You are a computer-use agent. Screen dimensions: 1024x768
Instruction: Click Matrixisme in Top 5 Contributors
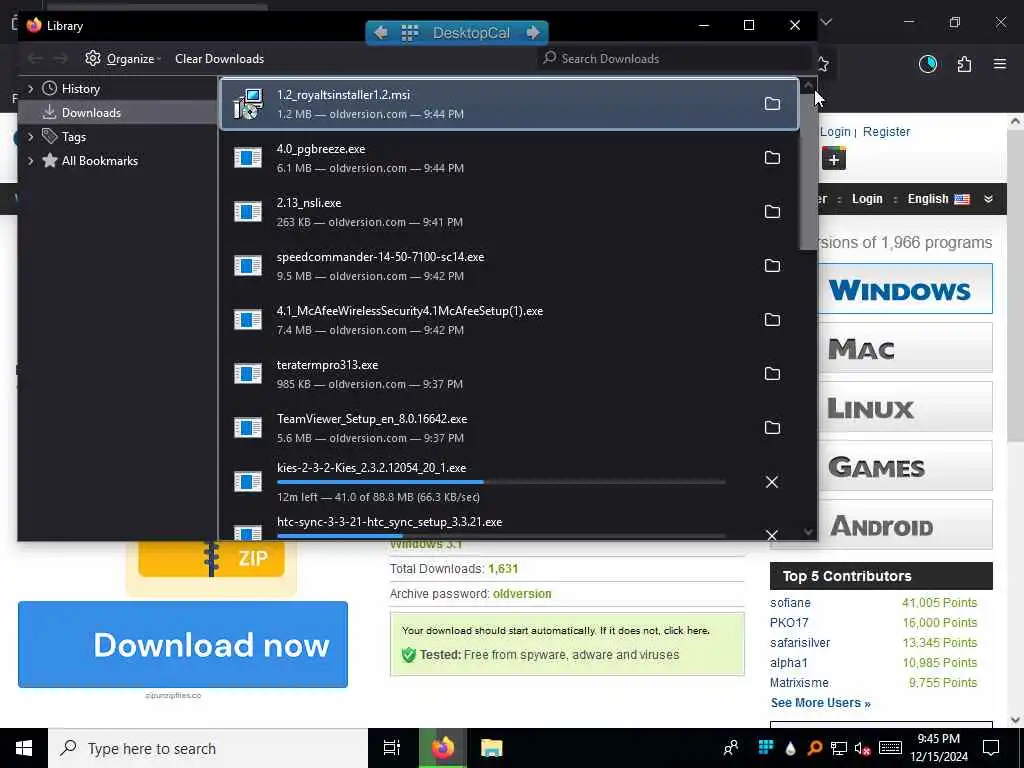(x=799, y=682)
